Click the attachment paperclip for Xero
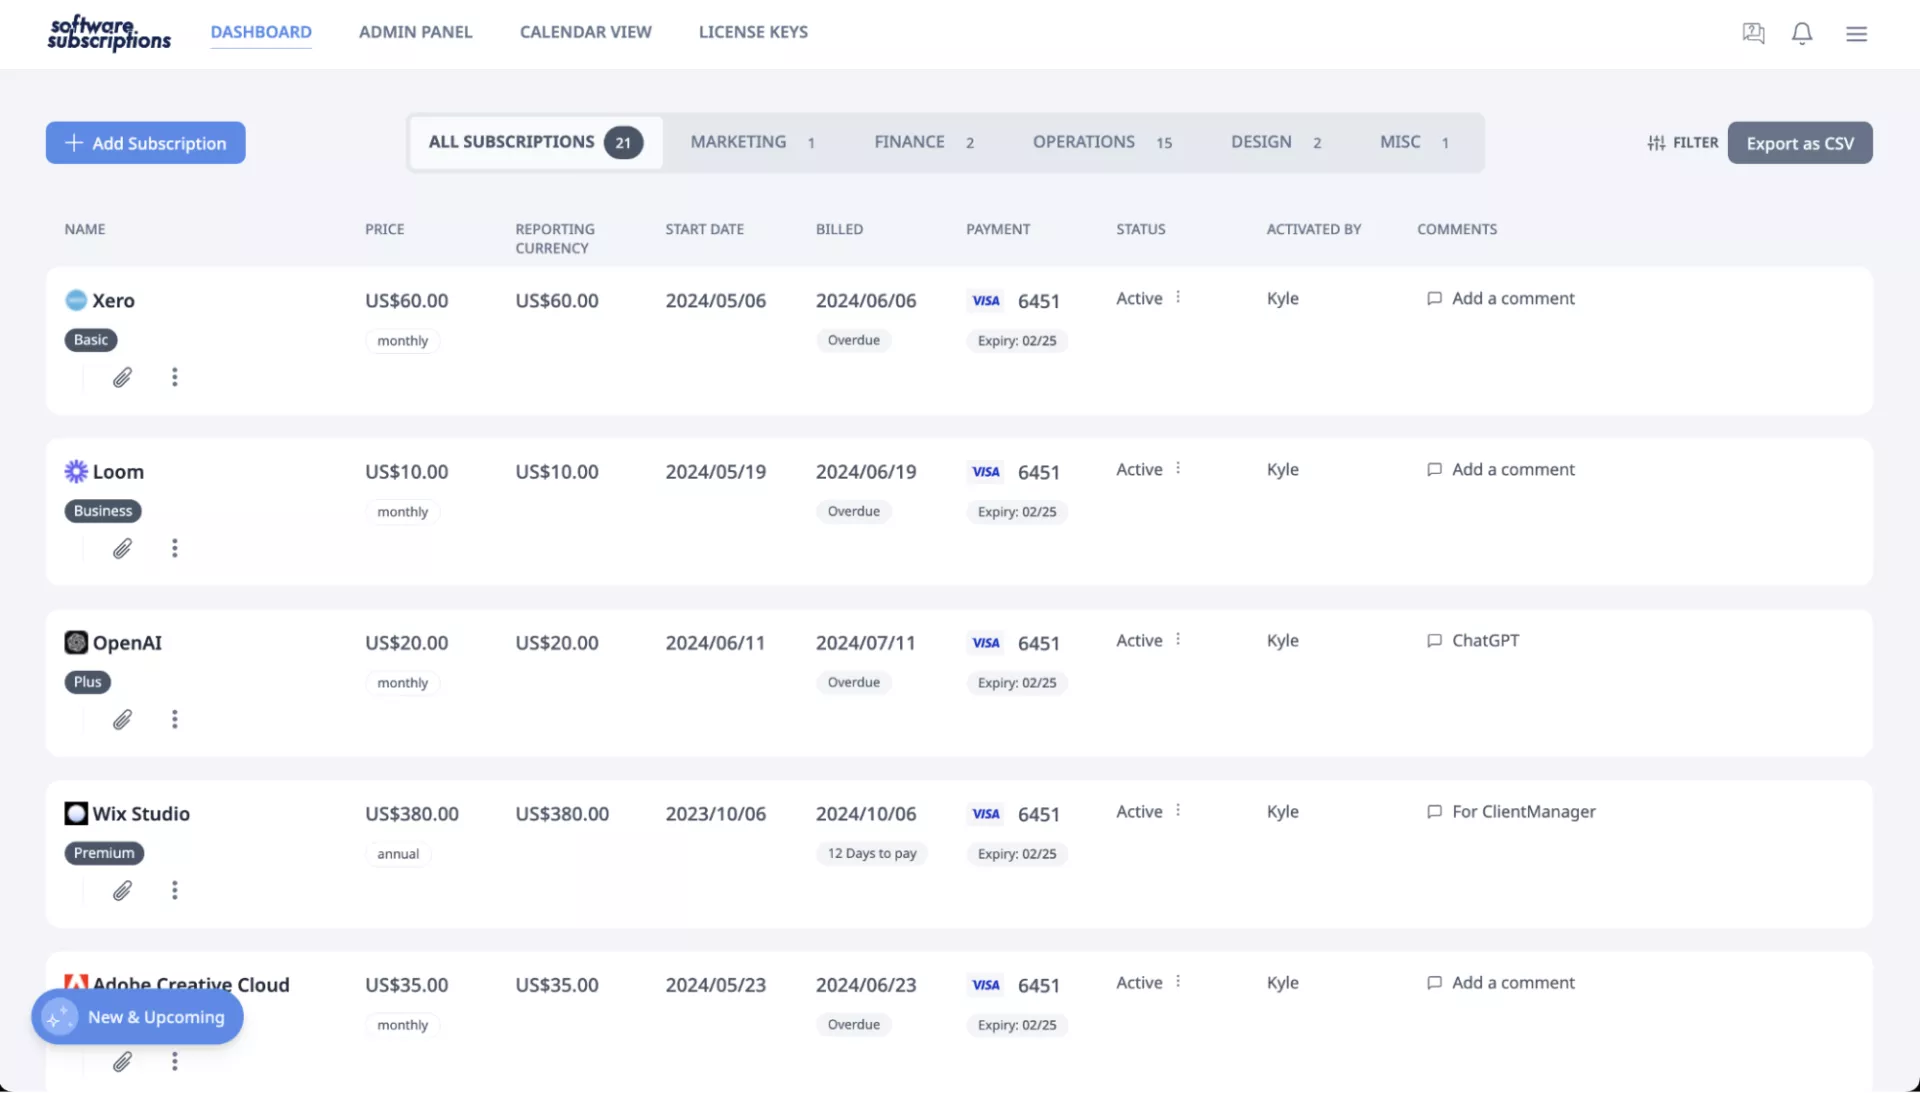The width and height of the screenshot is (1920, 1093). point(122,378)
